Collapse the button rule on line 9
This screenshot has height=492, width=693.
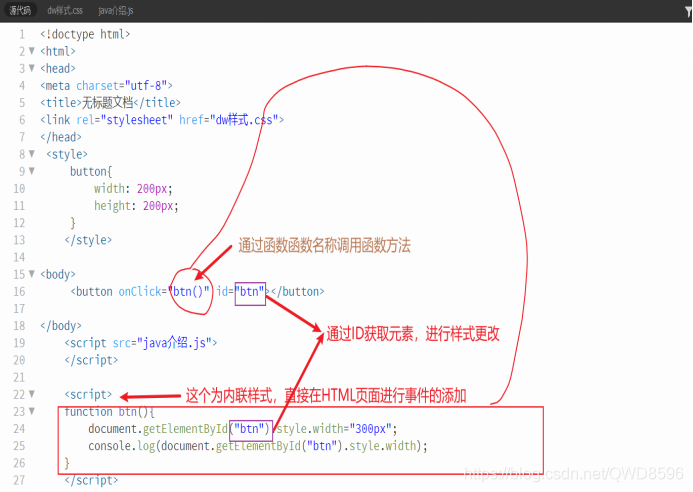coord(32,171)
